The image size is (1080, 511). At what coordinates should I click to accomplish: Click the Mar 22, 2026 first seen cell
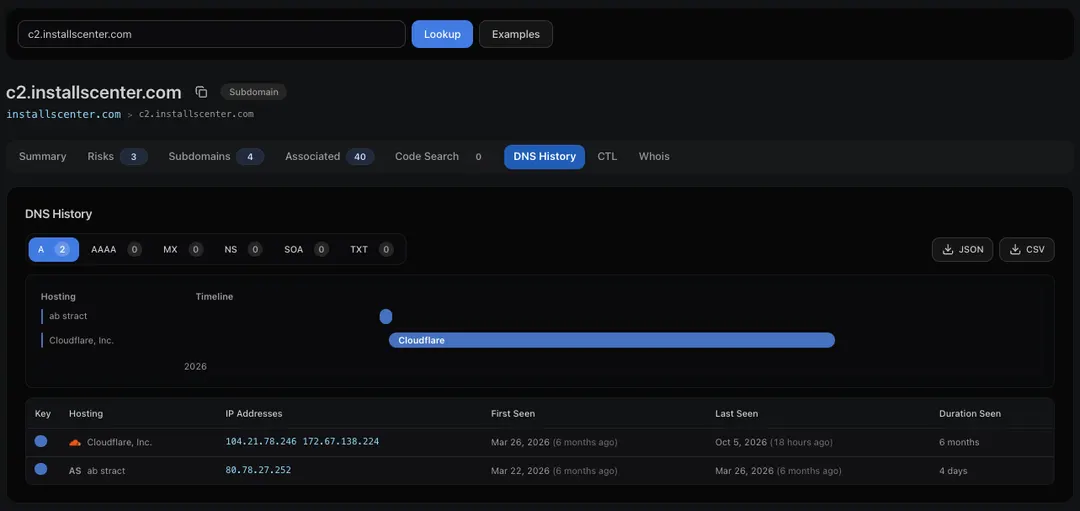tap(554, 471)
